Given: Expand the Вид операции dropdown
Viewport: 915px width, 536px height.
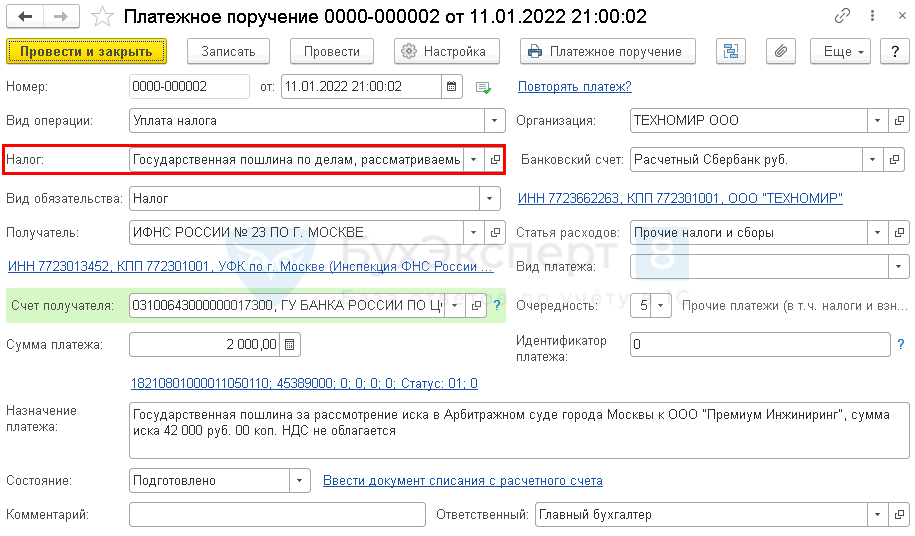Looking at the screenshot, I should pyautogui.click(x=492, y=121).
